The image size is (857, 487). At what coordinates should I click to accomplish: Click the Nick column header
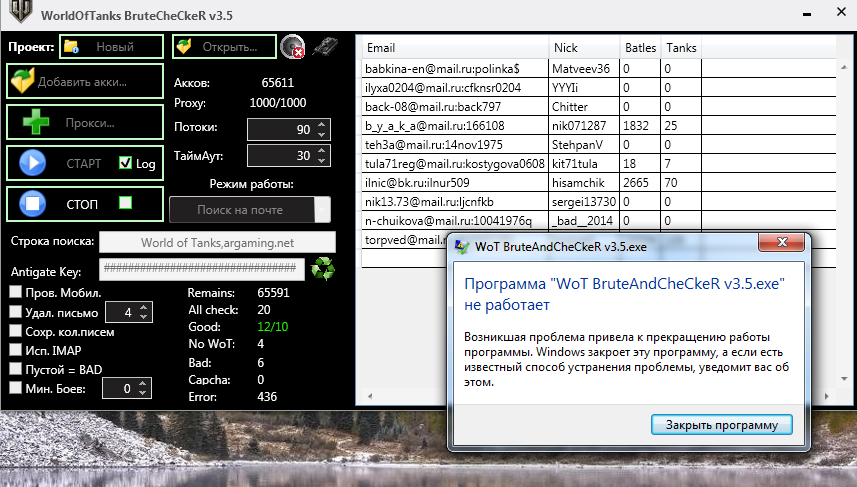pos(584,48)
